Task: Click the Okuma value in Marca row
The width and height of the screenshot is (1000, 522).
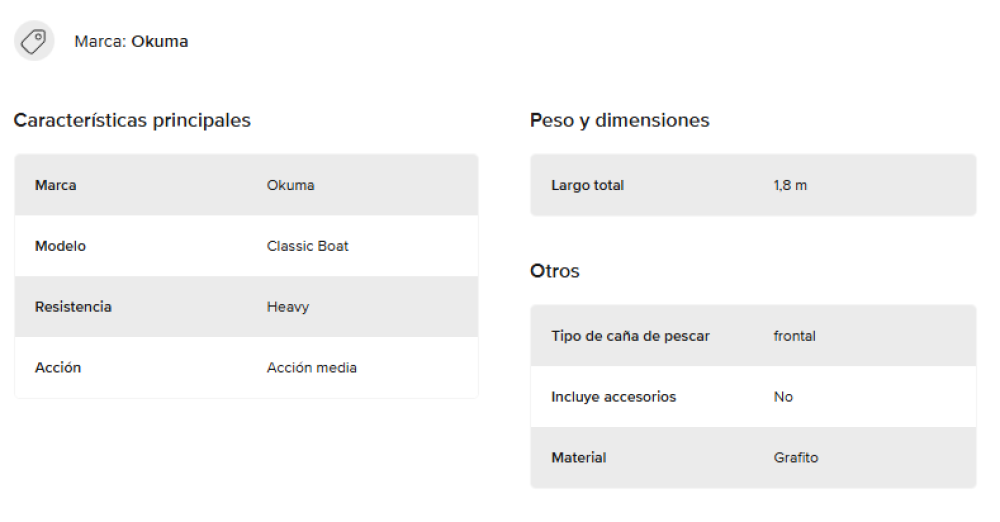Action: click(291, 185)
